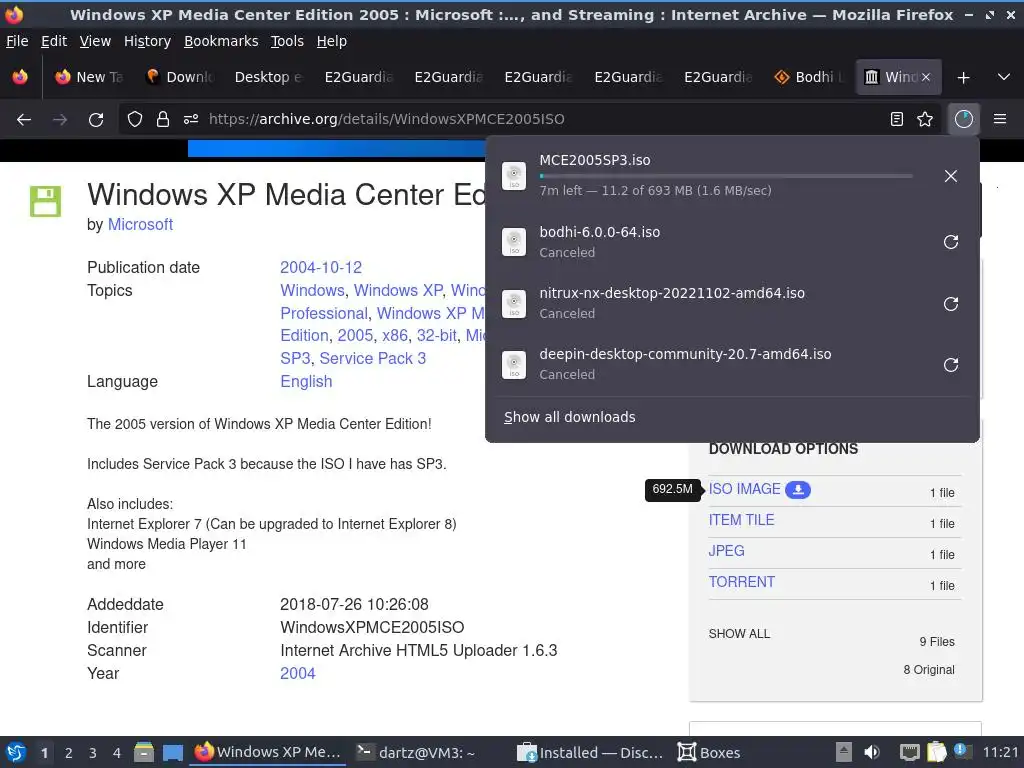This screenshot has width=1024, height=768.
Task: Open the Installed Discover taskbar entry
Action: pos(590,753)
